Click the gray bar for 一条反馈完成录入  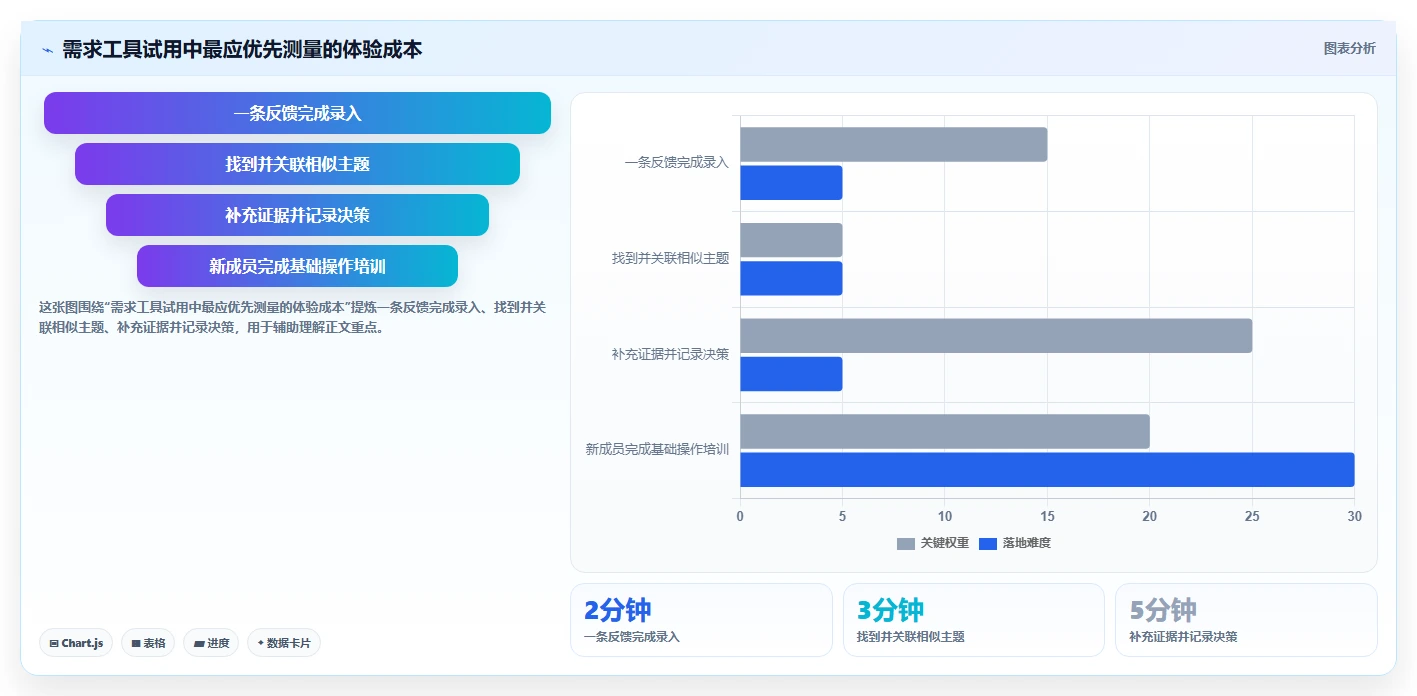click(893, 144)
